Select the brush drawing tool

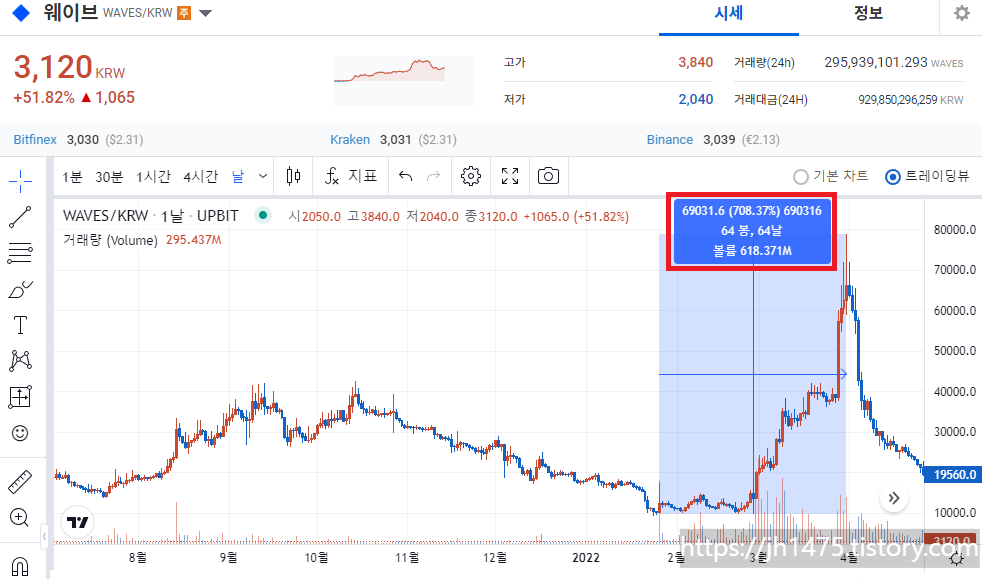[x=20, y=289]
